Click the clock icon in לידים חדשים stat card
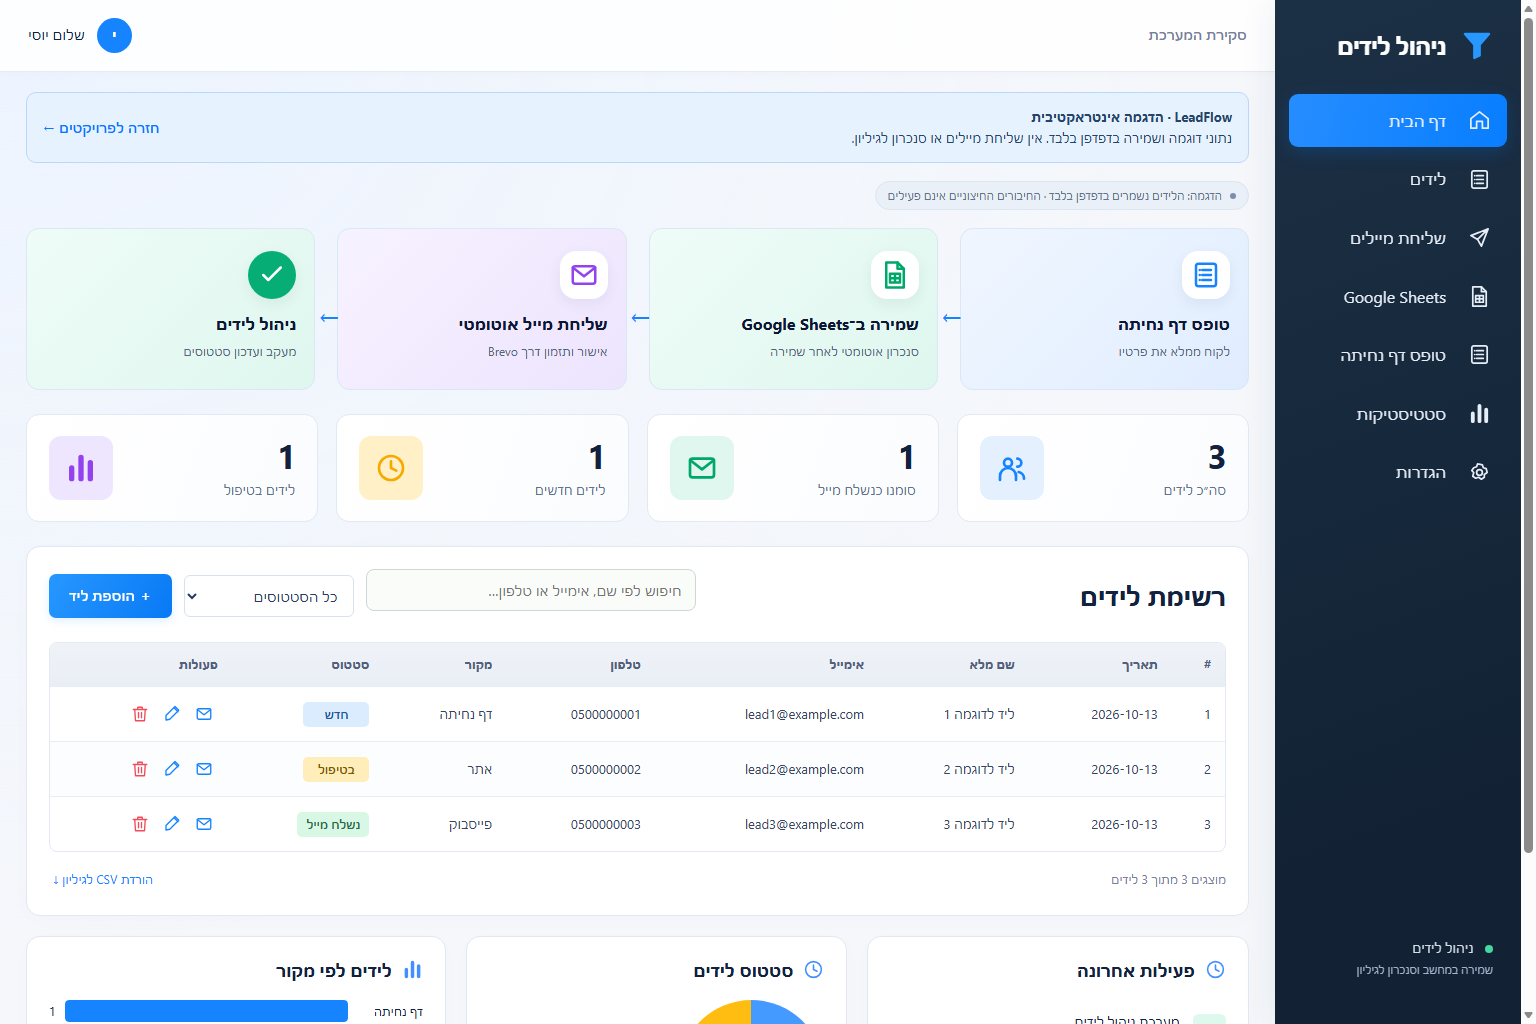 point(391,468)
